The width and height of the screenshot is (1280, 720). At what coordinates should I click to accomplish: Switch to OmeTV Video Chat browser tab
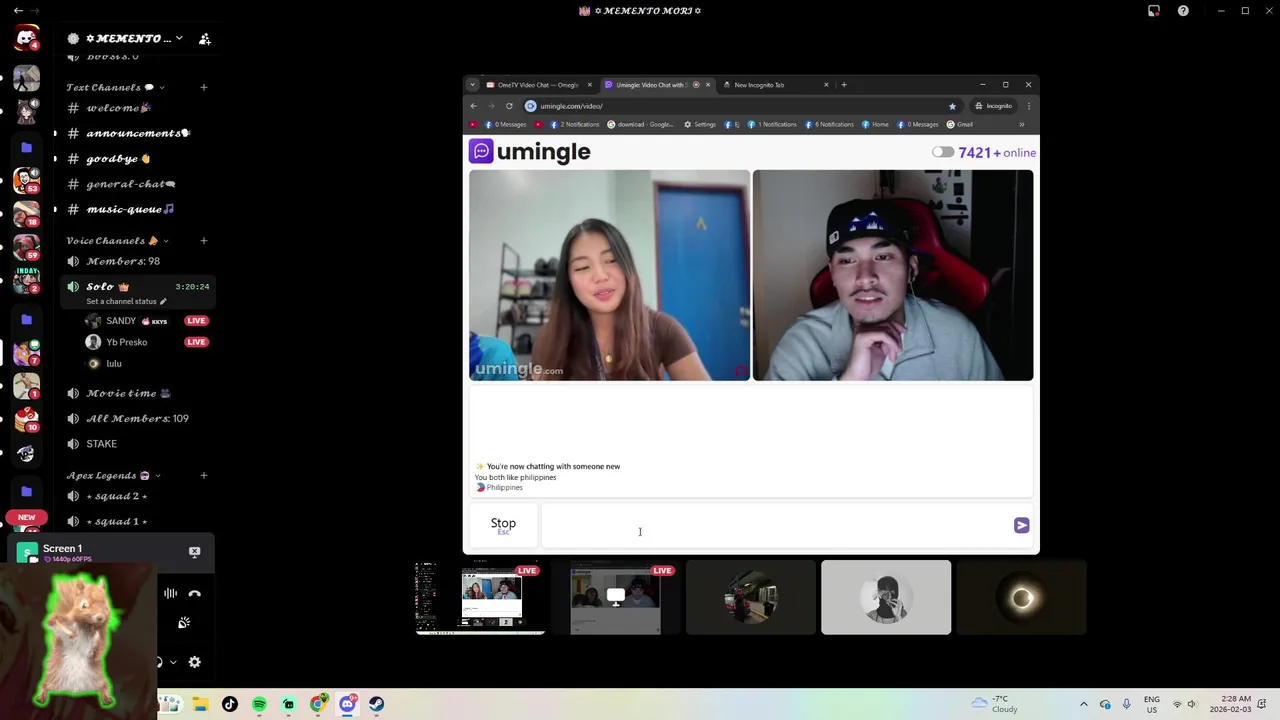pos(538,85)
